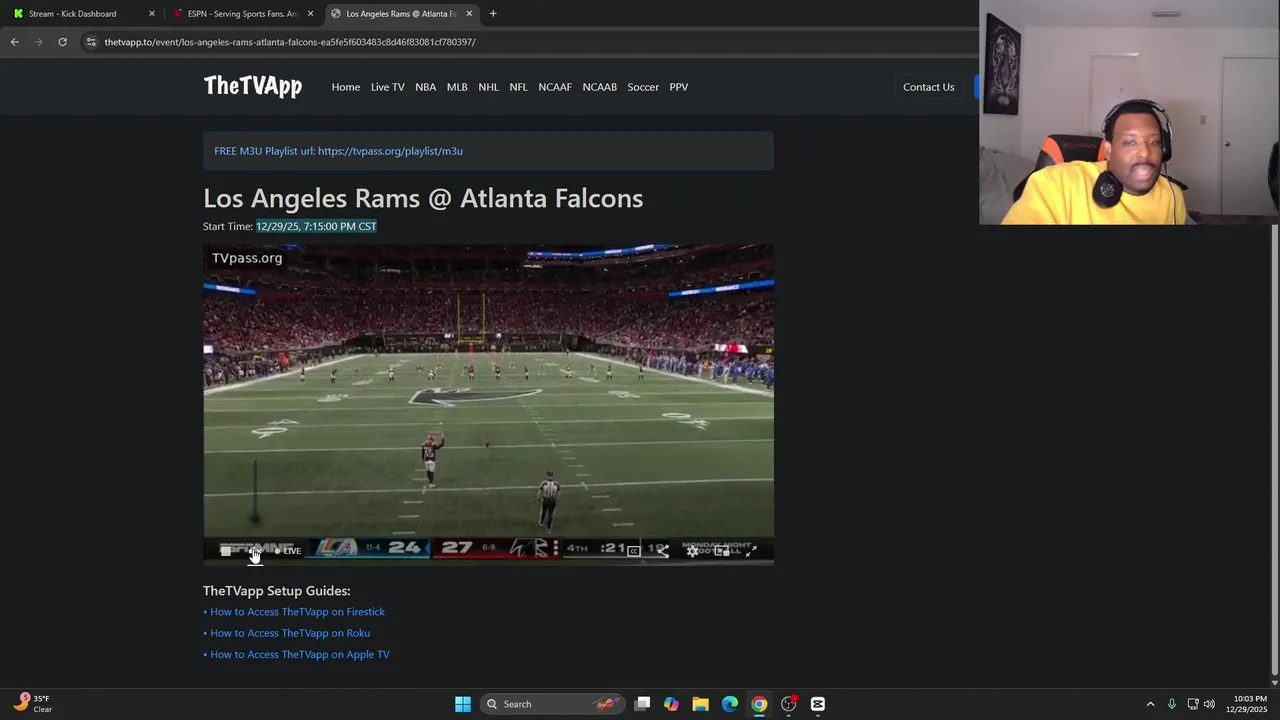Open video player settings gear
The image size is (1280, 720).
tap(692, 551)
